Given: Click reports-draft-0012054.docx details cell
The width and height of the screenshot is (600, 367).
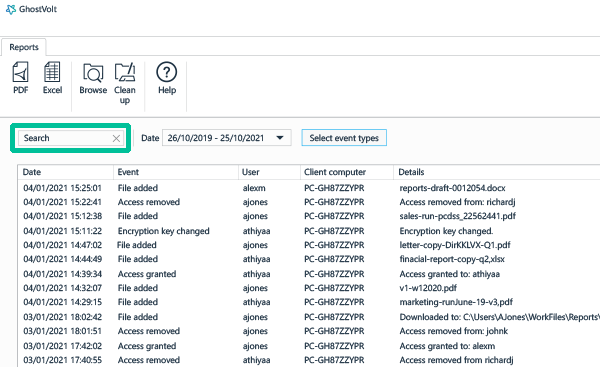Looking at the screenshot, I should tap(452, 188).
